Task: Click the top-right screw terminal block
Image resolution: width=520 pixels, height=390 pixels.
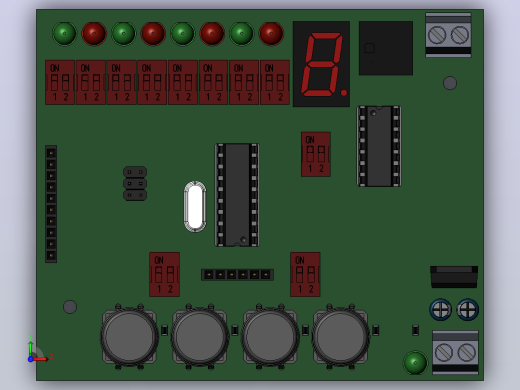Action: coord(448,35)
